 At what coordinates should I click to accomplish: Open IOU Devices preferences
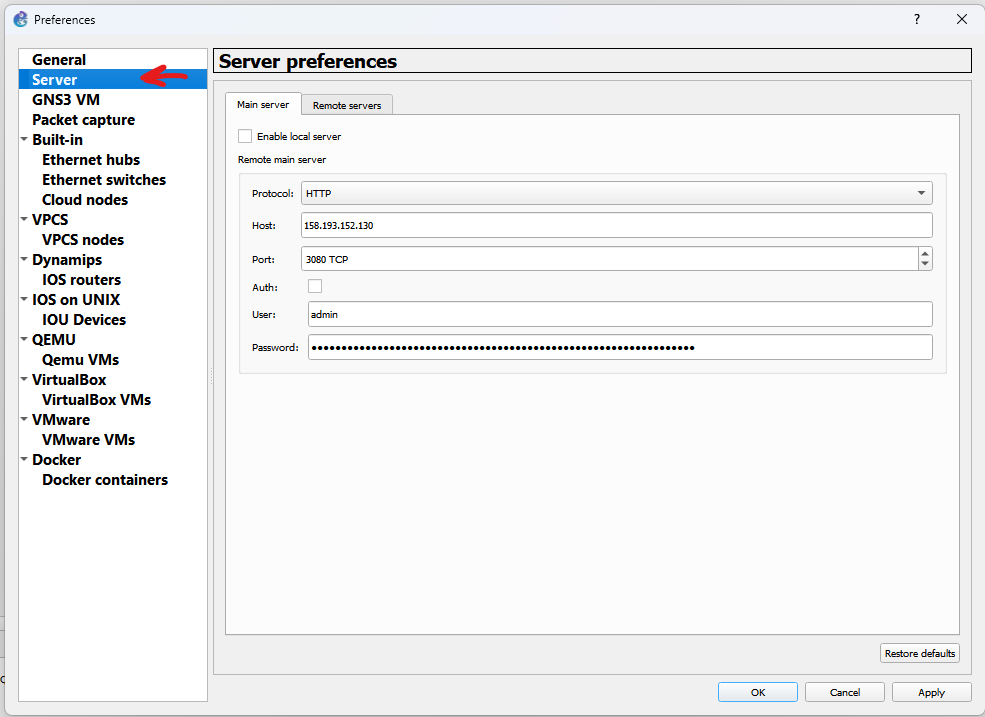coord(84,320)
